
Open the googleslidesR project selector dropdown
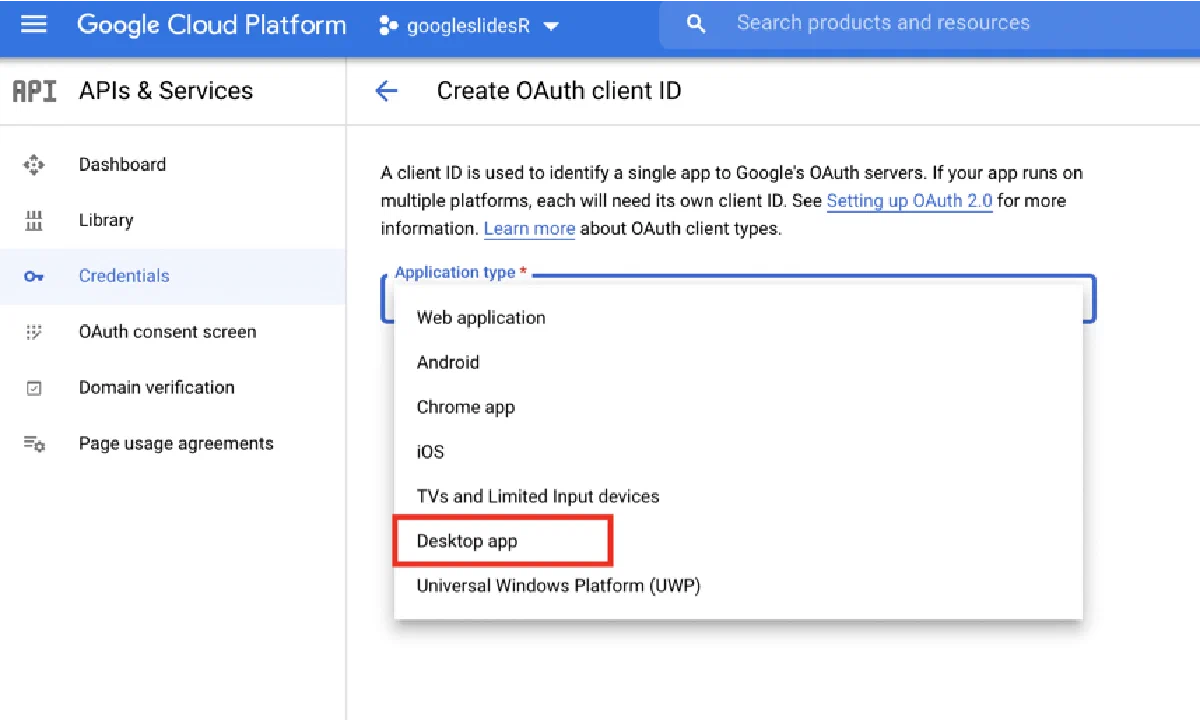pos(468,26)
